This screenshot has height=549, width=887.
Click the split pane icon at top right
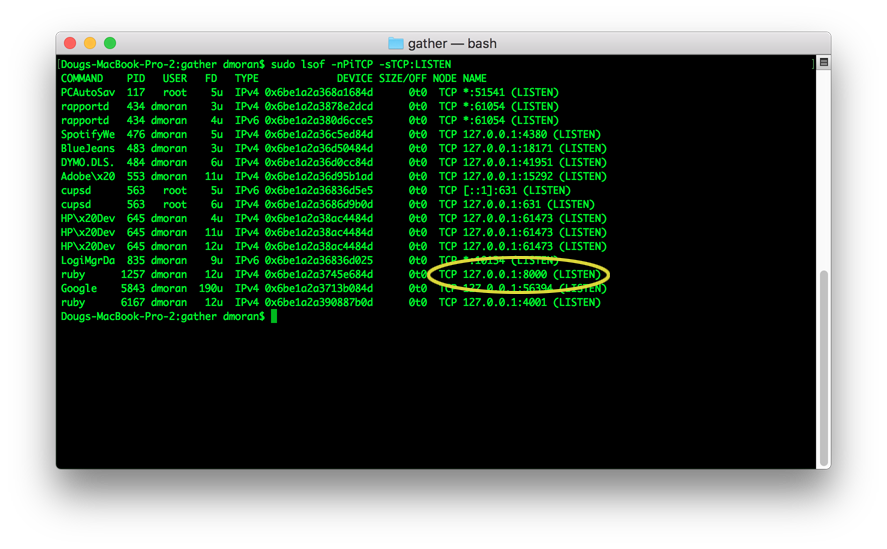(824, 62)
